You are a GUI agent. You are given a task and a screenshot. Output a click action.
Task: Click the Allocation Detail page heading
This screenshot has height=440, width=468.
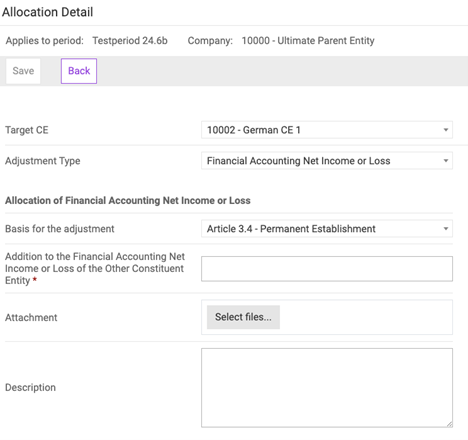point(48,12)
